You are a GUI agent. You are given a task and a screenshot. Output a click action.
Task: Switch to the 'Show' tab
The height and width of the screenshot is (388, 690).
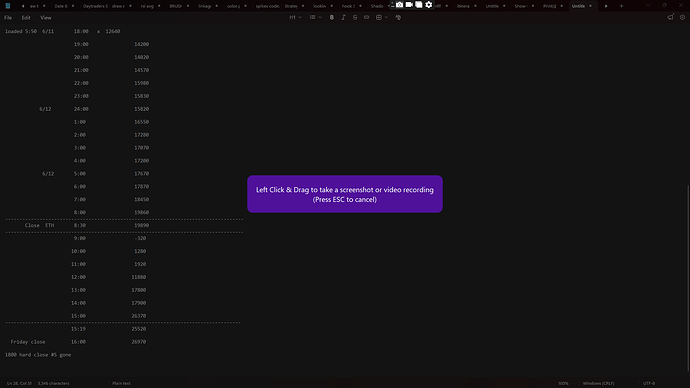(520, 6)
